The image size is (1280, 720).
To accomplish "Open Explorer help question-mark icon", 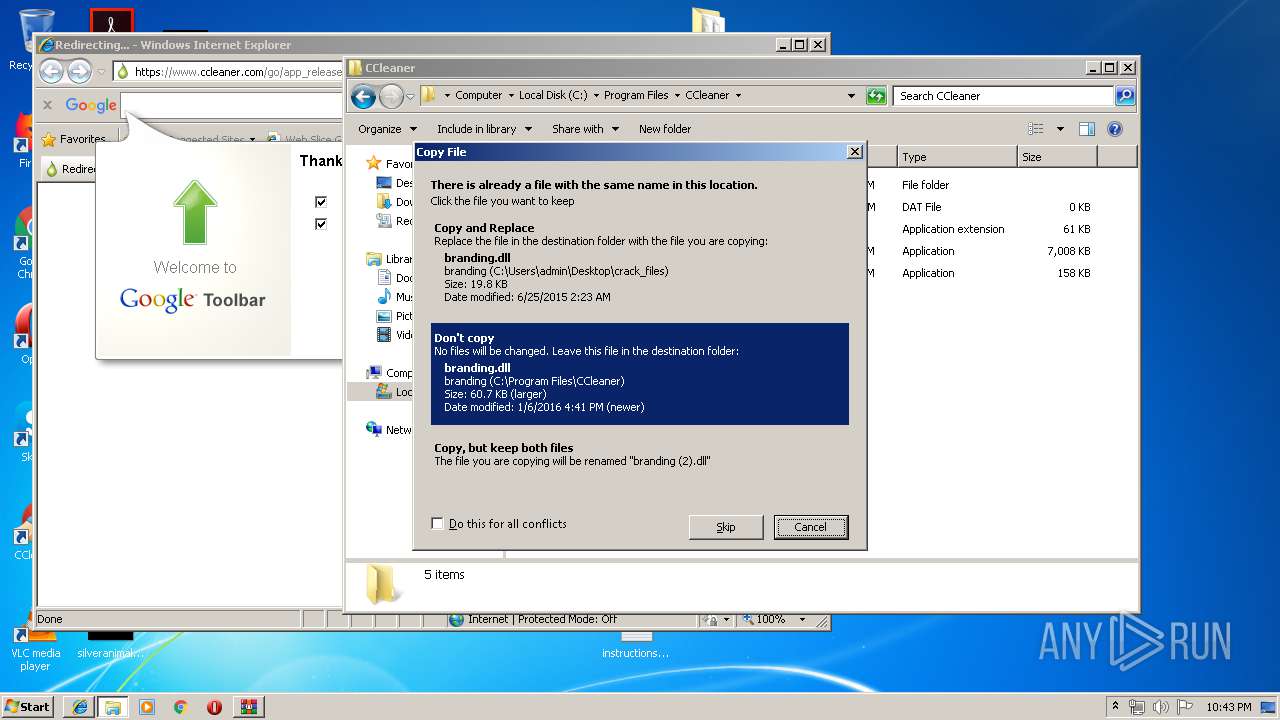I will [1115, 129].
